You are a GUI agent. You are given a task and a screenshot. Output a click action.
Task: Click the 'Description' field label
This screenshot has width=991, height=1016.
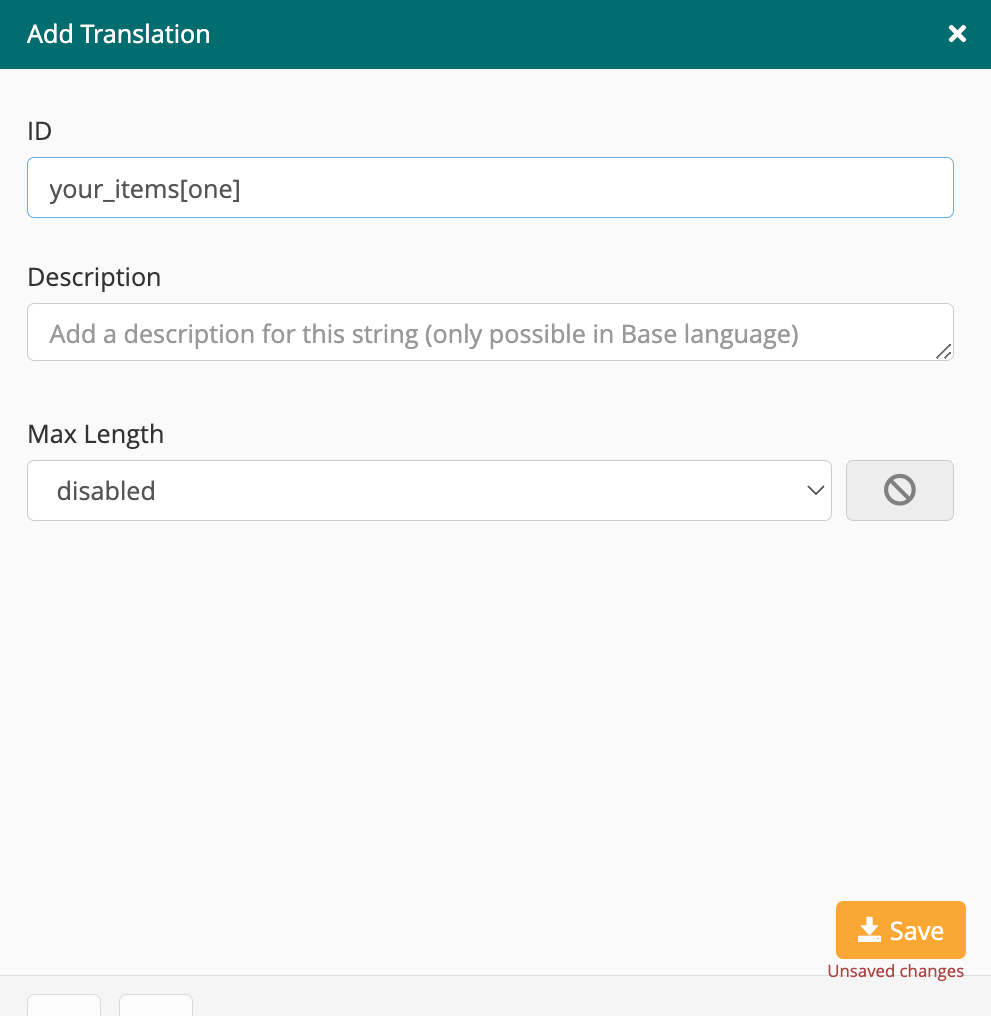[x=94, y=277]
